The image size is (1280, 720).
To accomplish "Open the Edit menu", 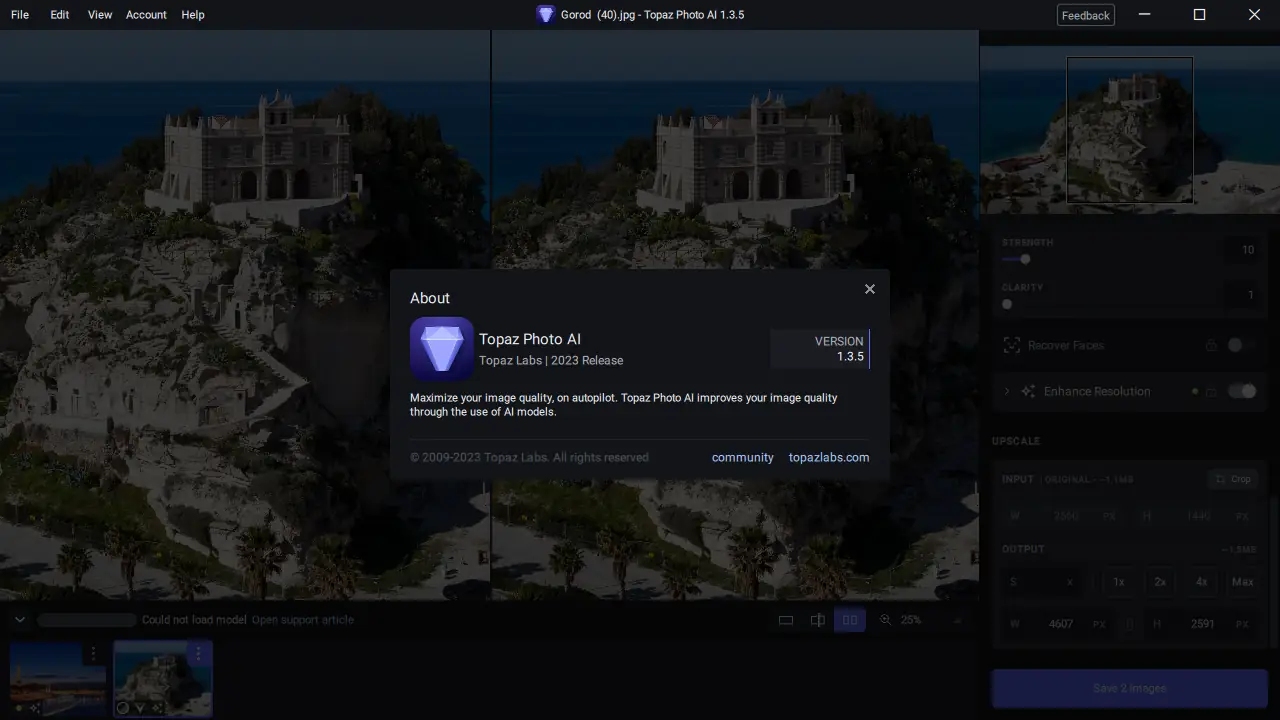I will click(x=60, y=15).
